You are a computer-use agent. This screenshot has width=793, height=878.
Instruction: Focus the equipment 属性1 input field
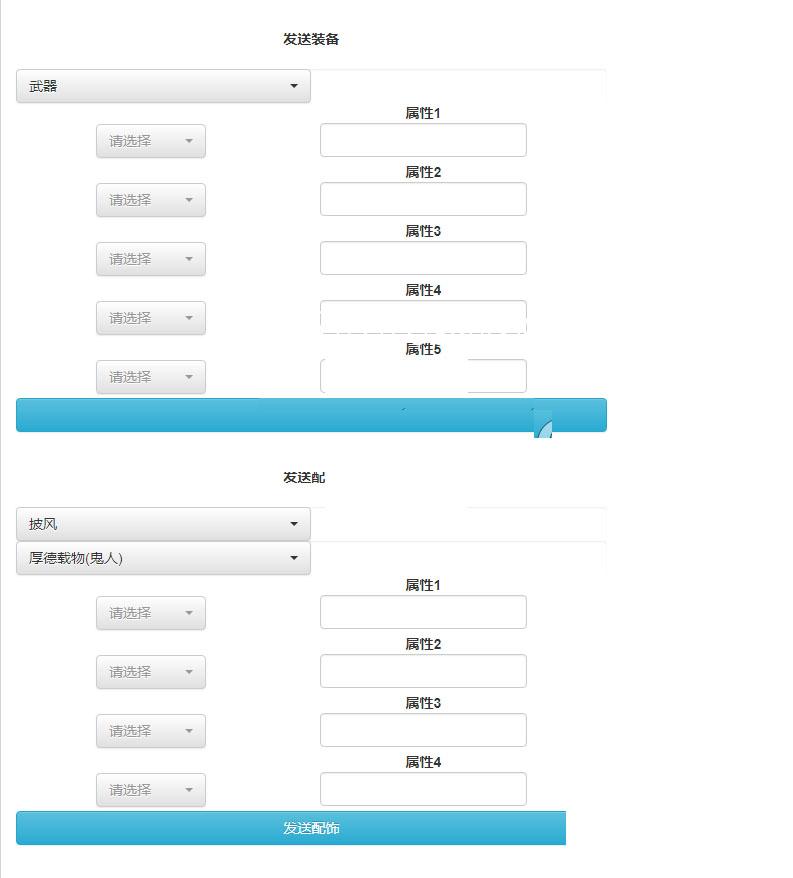(423, 141)
